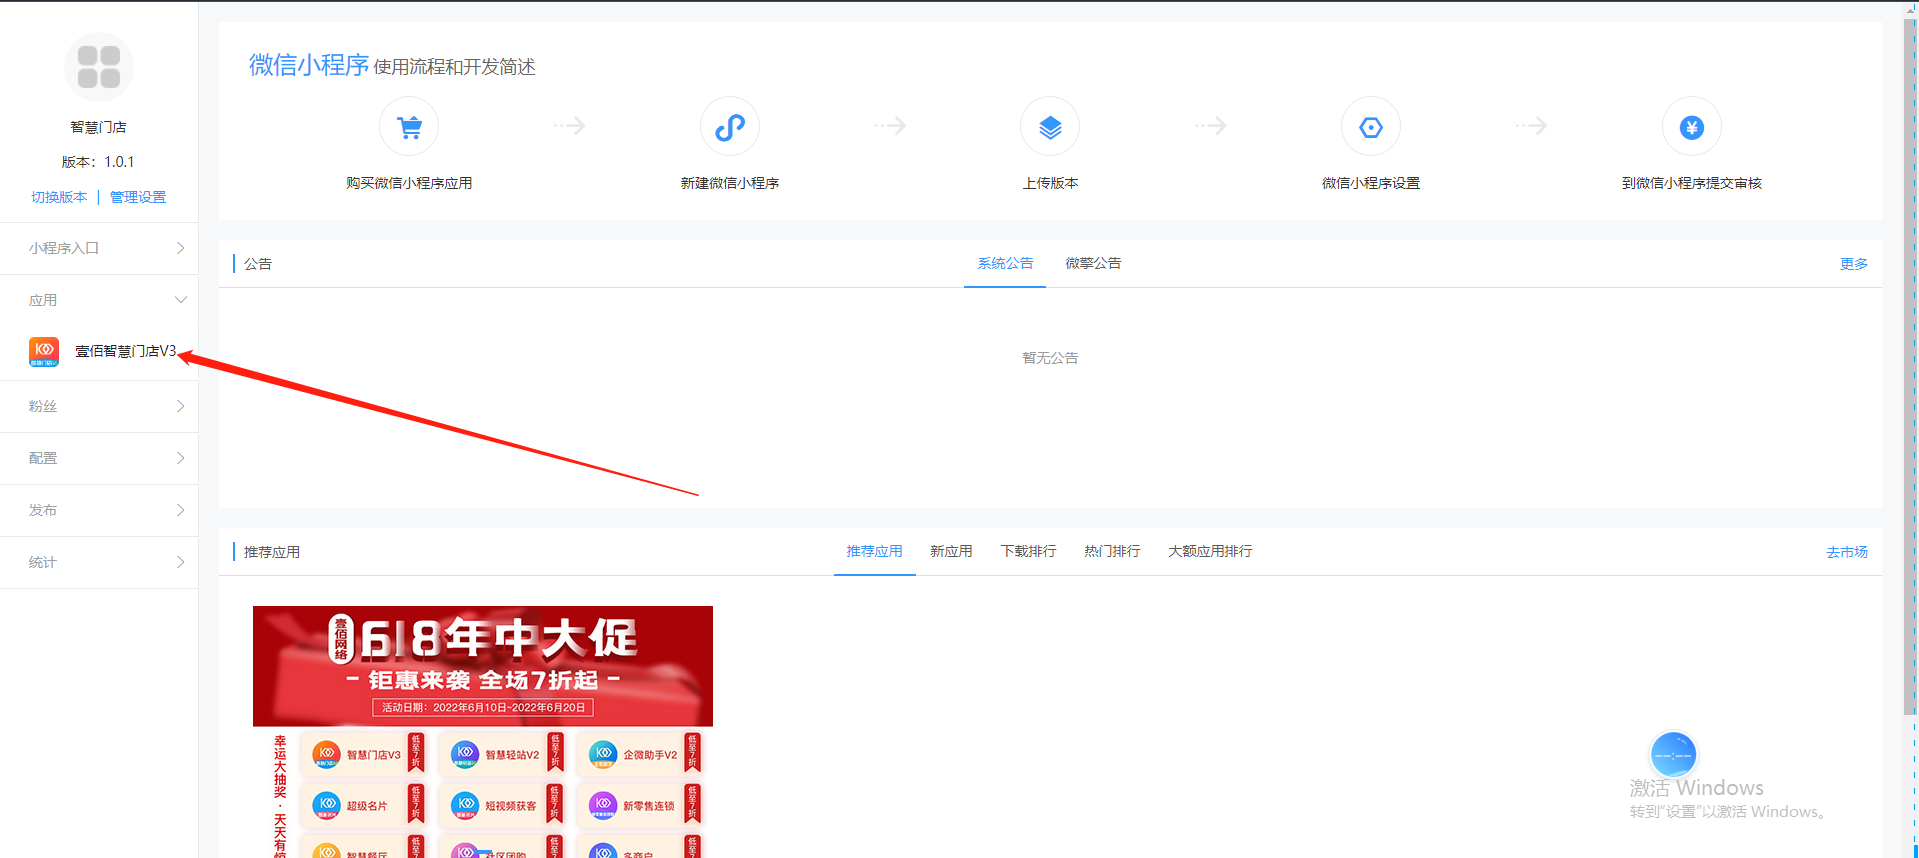The image size is (1919, 858).
Task: Click the hexagon icon for 微信小程序设置
Action: click(x=1371, y=127)
